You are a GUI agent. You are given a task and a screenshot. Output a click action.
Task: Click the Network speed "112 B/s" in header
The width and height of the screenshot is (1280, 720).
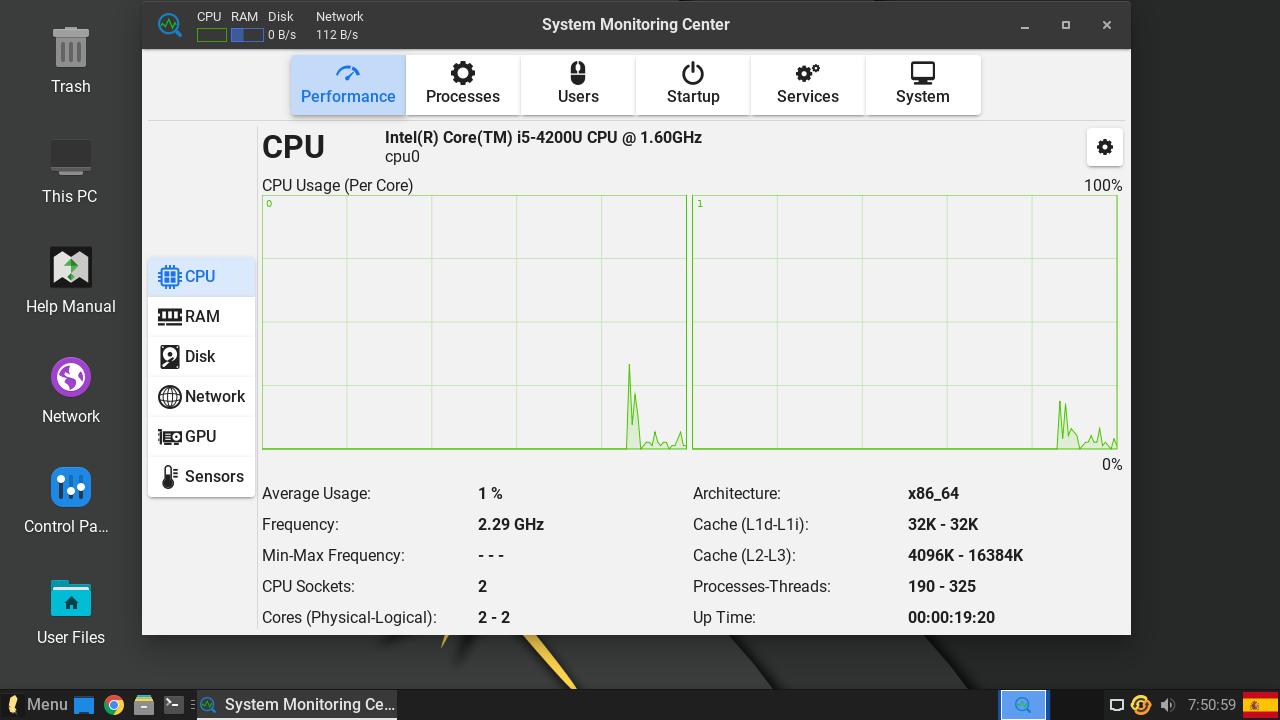[x=337, y=35]
